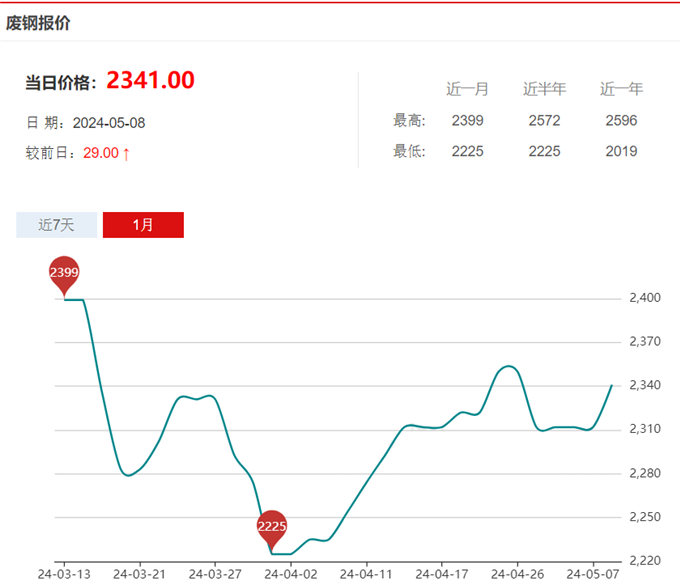Image resolution: width=680 pixels, height=580 pixels.
Task: Click the 近半年 column header
Action: [x=544, y=89]
